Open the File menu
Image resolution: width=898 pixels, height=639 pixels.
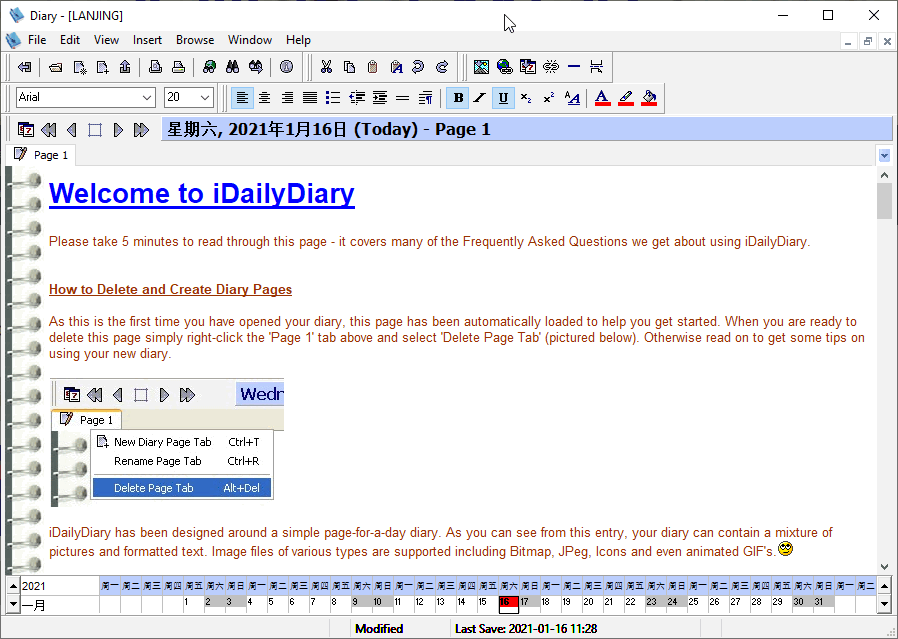[37, 40]
